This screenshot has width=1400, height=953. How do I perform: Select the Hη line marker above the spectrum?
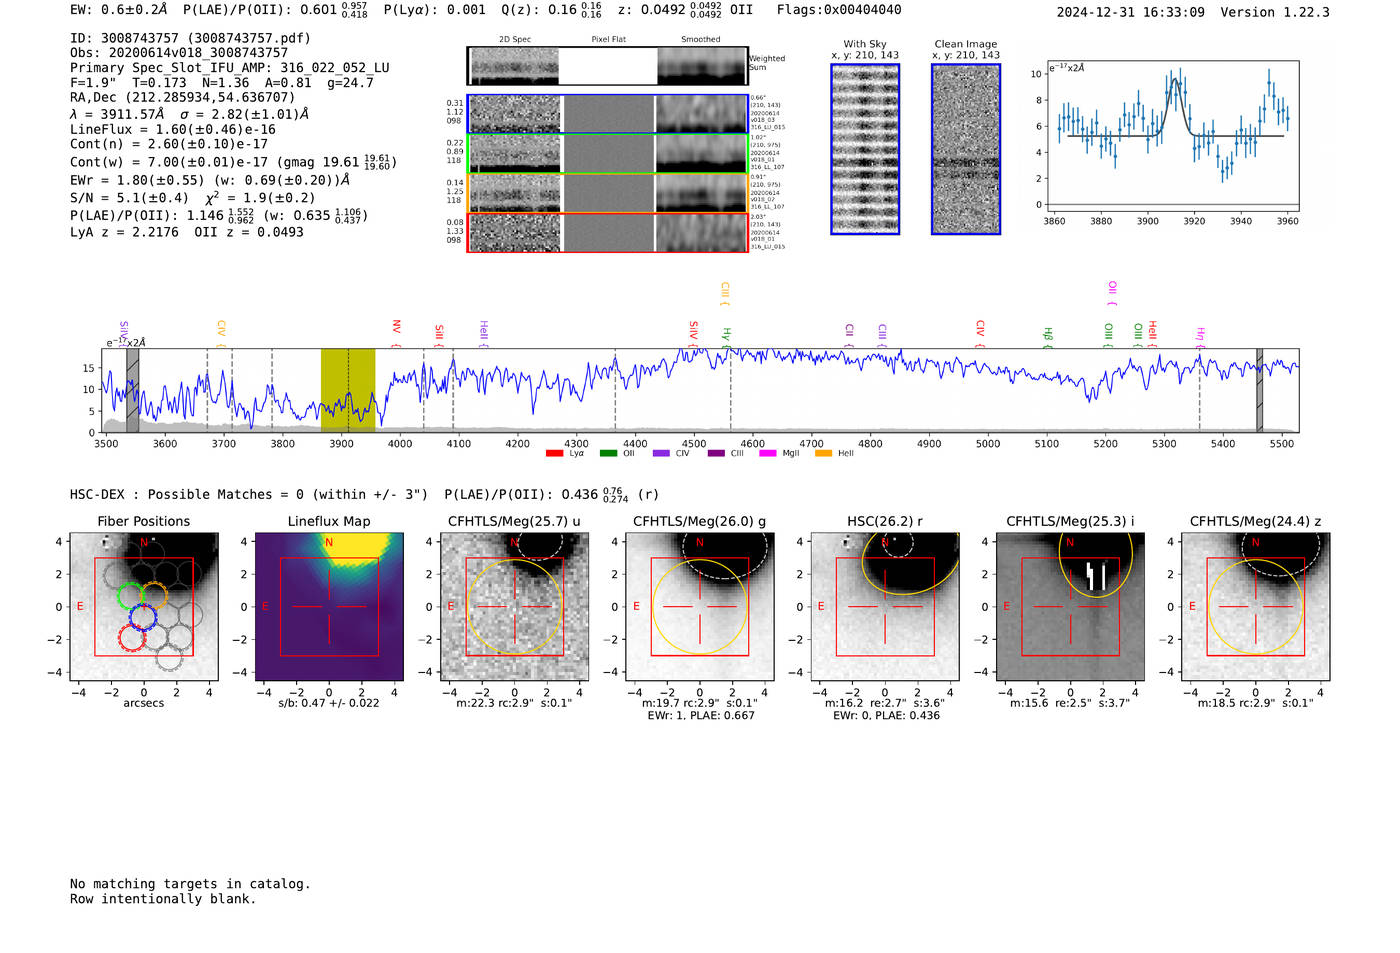point(1201,336)
